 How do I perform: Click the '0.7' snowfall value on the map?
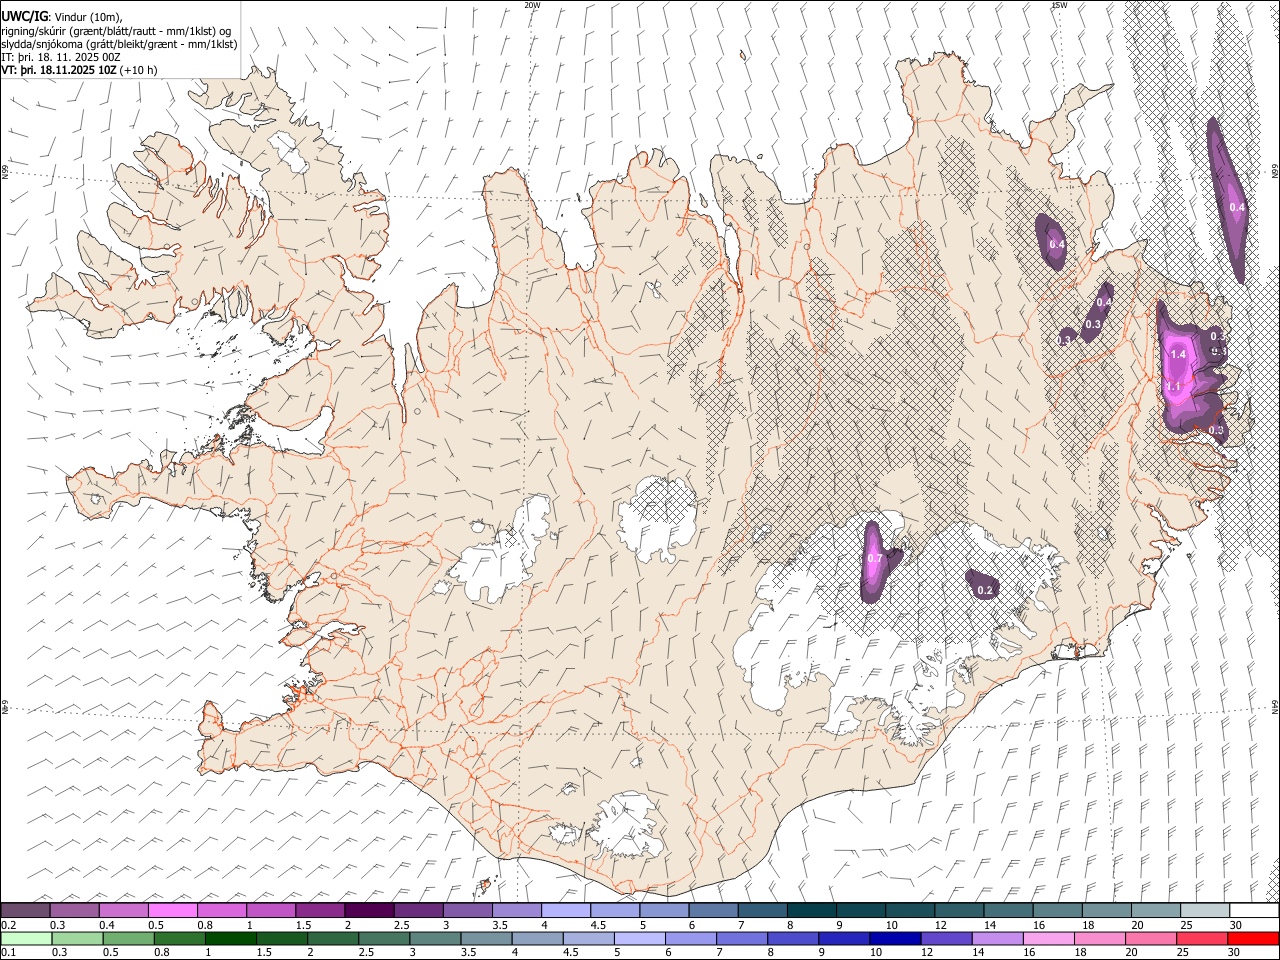pyautogui.click(x=875, y=558)
